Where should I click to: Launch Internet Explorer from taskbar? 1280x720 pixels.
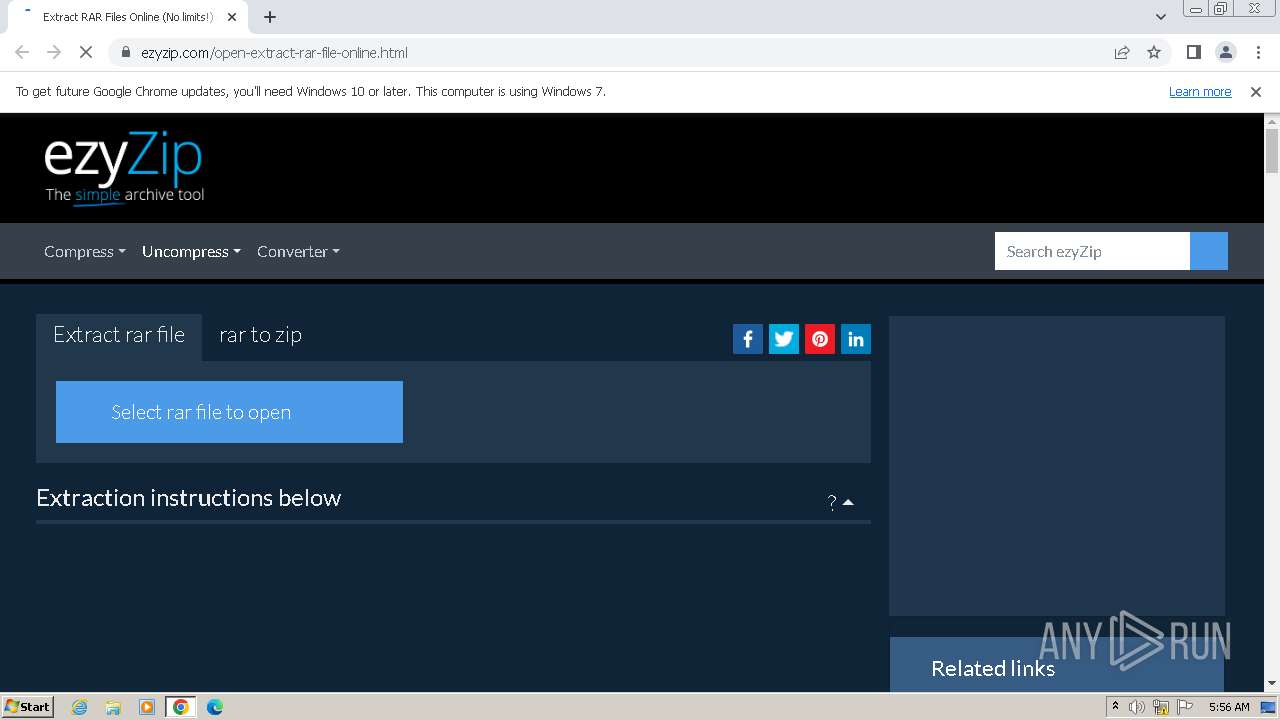click(x=80, y=707)
